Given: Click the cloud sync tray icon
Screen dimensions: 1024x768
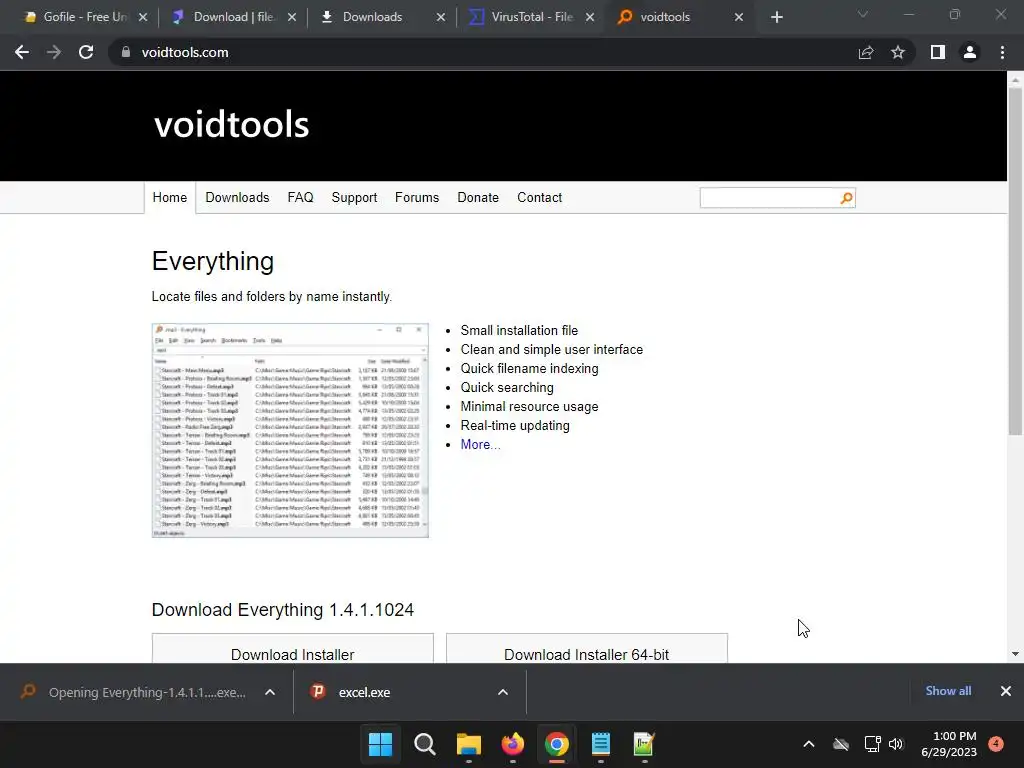Looking at the screenshot, I should (x=841, y=744).
